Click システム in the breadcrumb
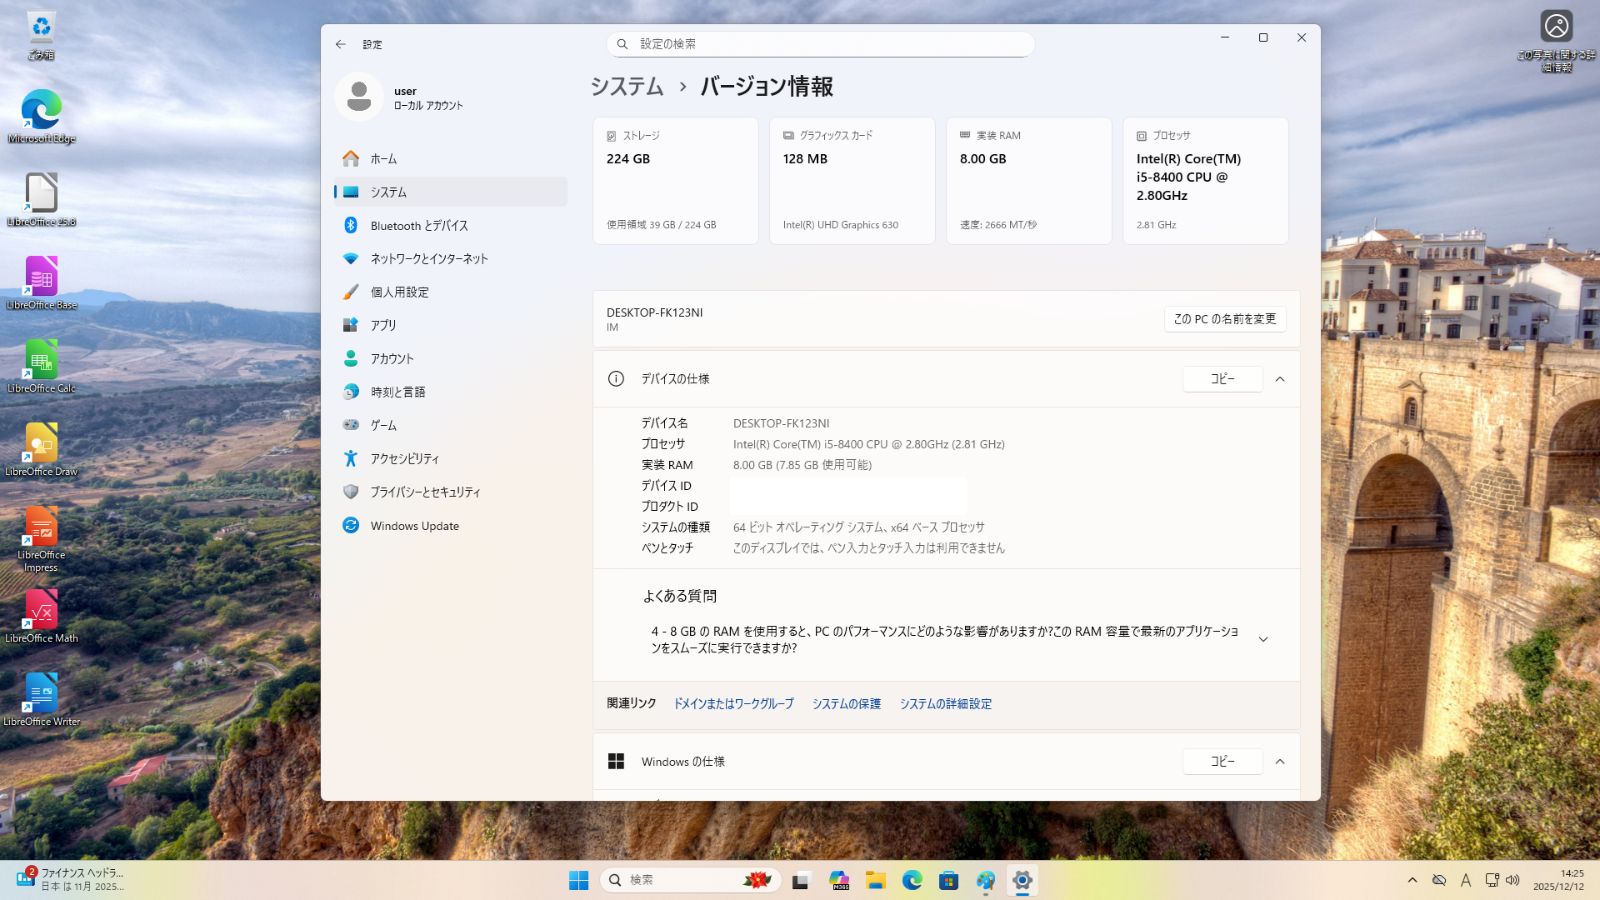 coord(626,87)
